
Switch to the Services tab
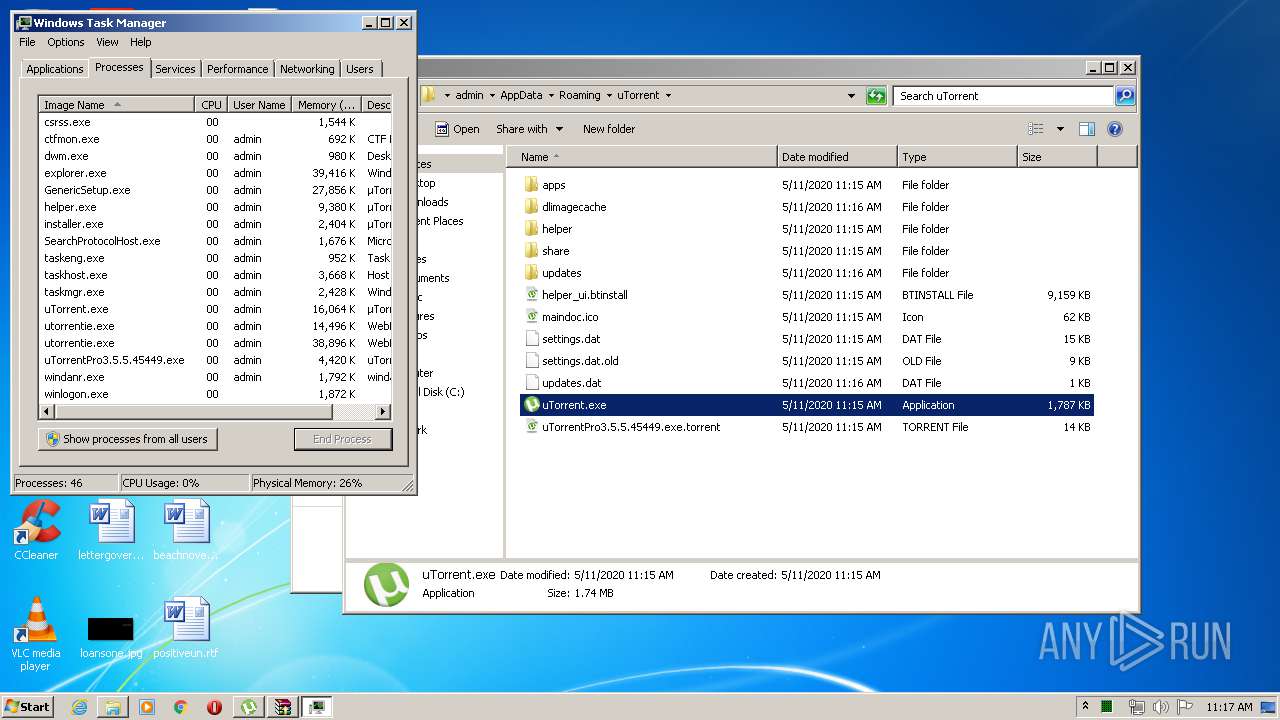coord(175,69)
